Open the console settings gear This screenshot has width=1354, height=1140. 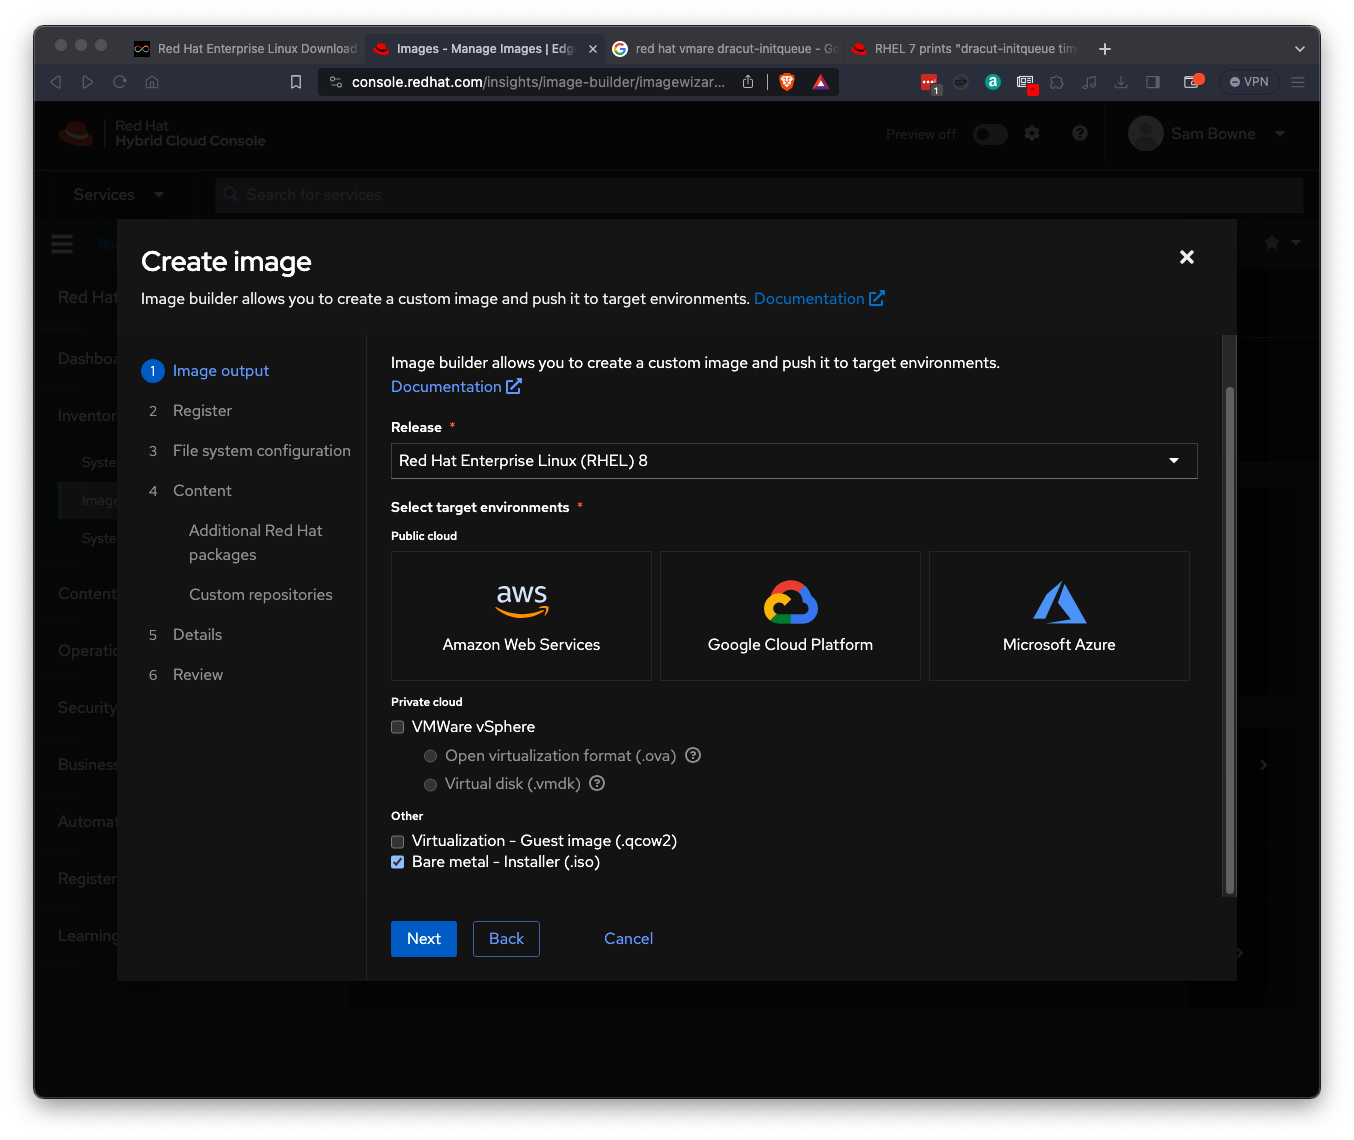(1032, 133)
